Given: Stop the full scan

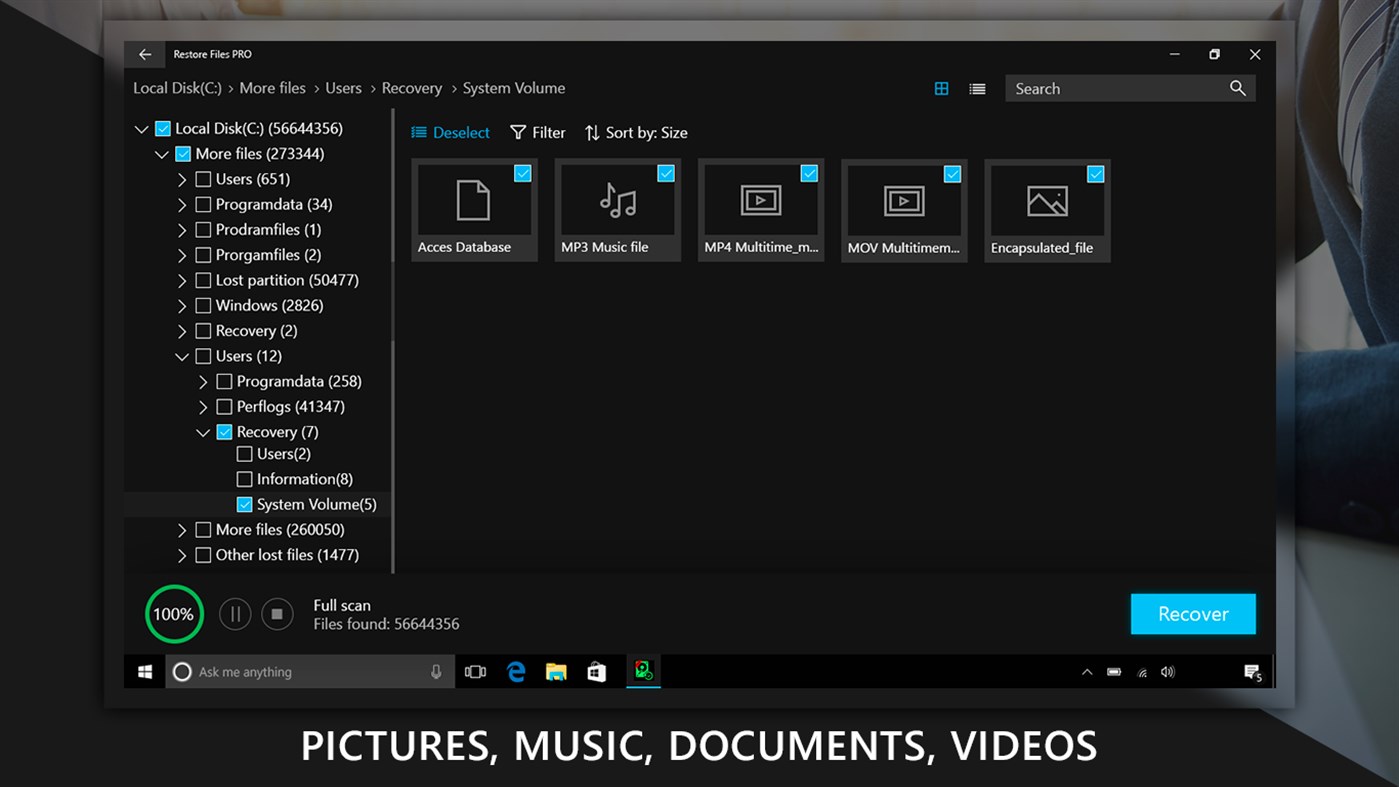Looking at the screenshot, I should click(277, 613).
